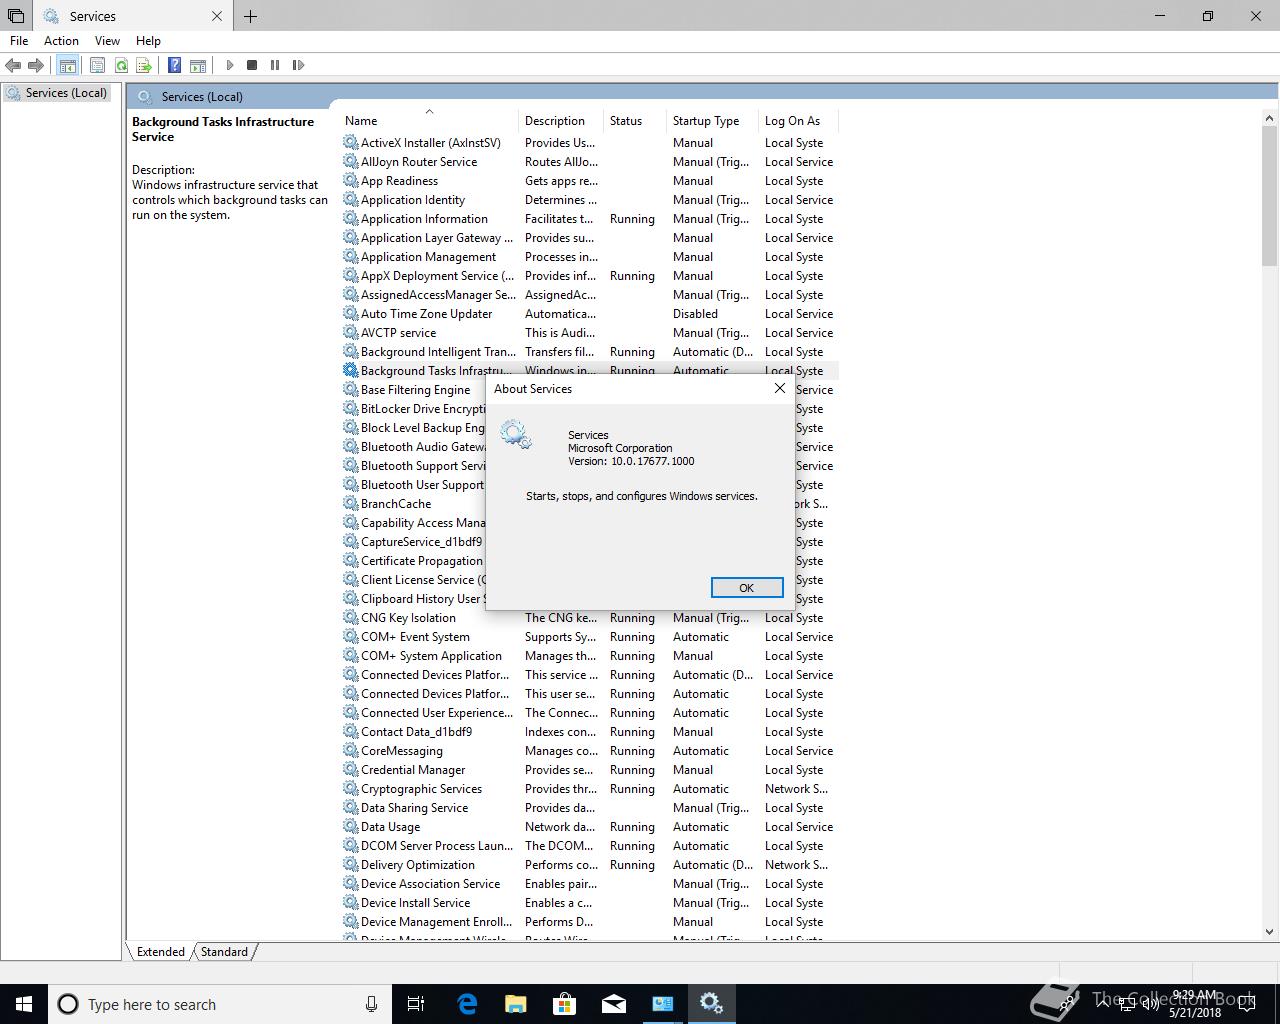Open a new tab with plus button
1280x1024 pixels.
pos(250,16)
